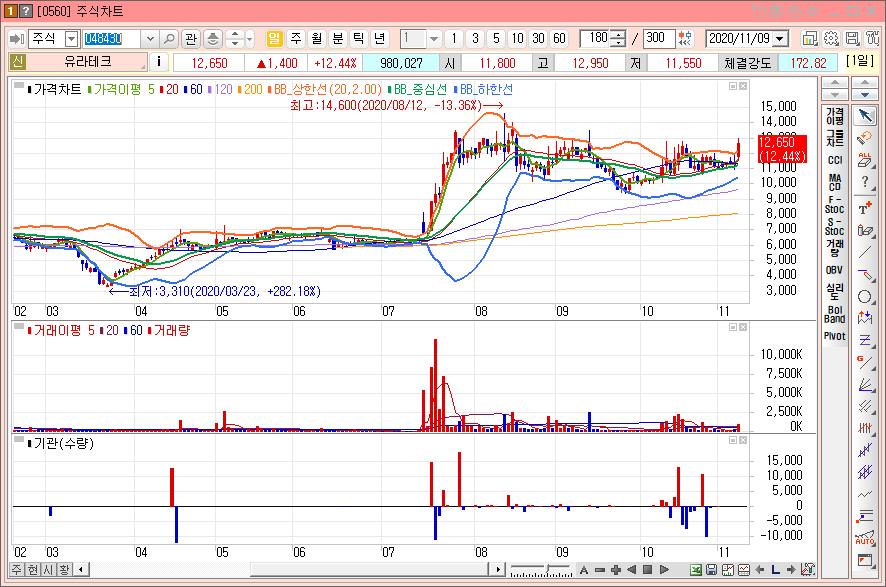886x587 pixels.
Task: Select the Bol Band indicator button
Action: (x=835, y=314)
